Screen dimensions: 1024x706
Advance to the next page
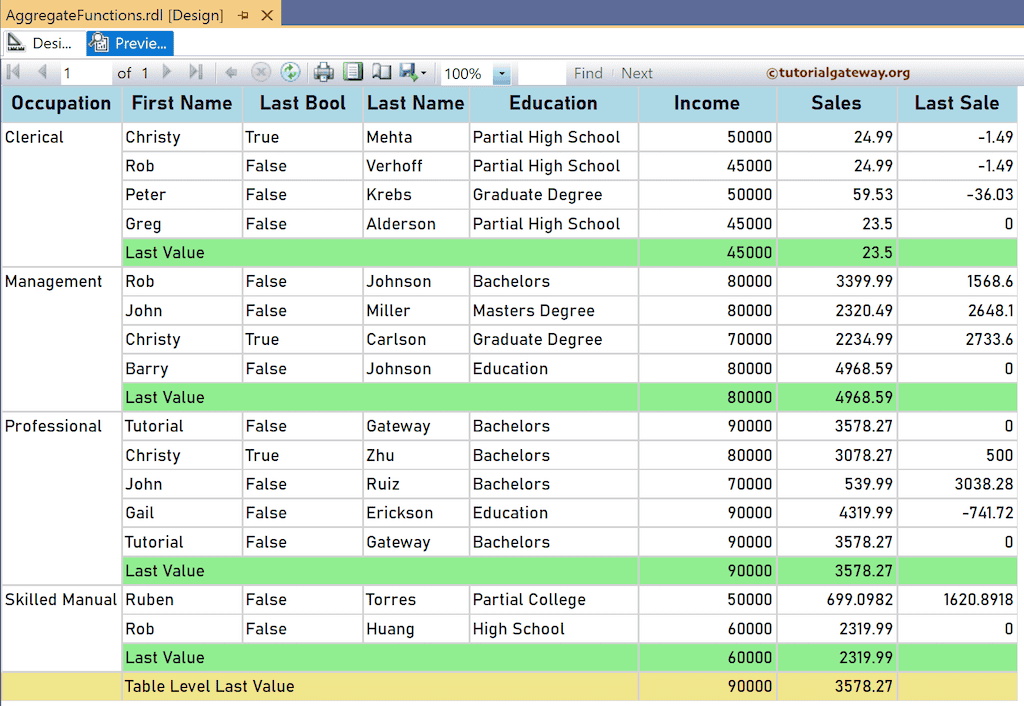pyautogui.click(x=166, y=72)
